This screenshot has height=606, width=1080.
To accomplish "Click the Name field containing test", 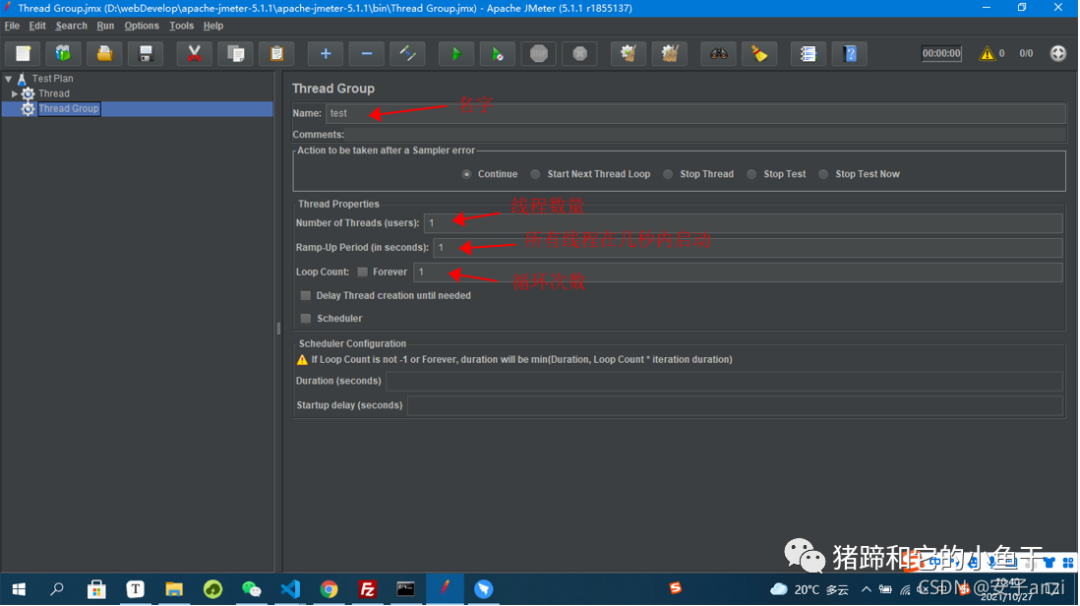I will click(696, 113).
